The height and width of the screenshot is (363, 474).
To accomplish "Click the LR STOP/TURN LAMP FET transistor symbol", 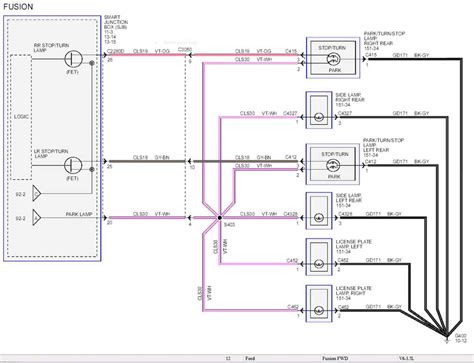I will (73, 165).
